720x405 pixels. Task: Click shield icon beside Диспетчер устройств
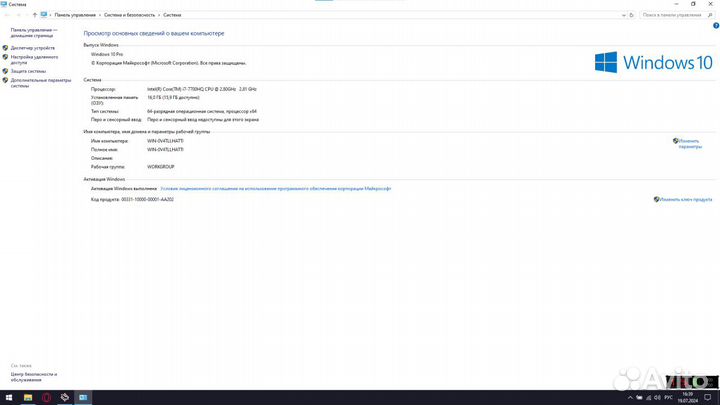coord(5,48)
